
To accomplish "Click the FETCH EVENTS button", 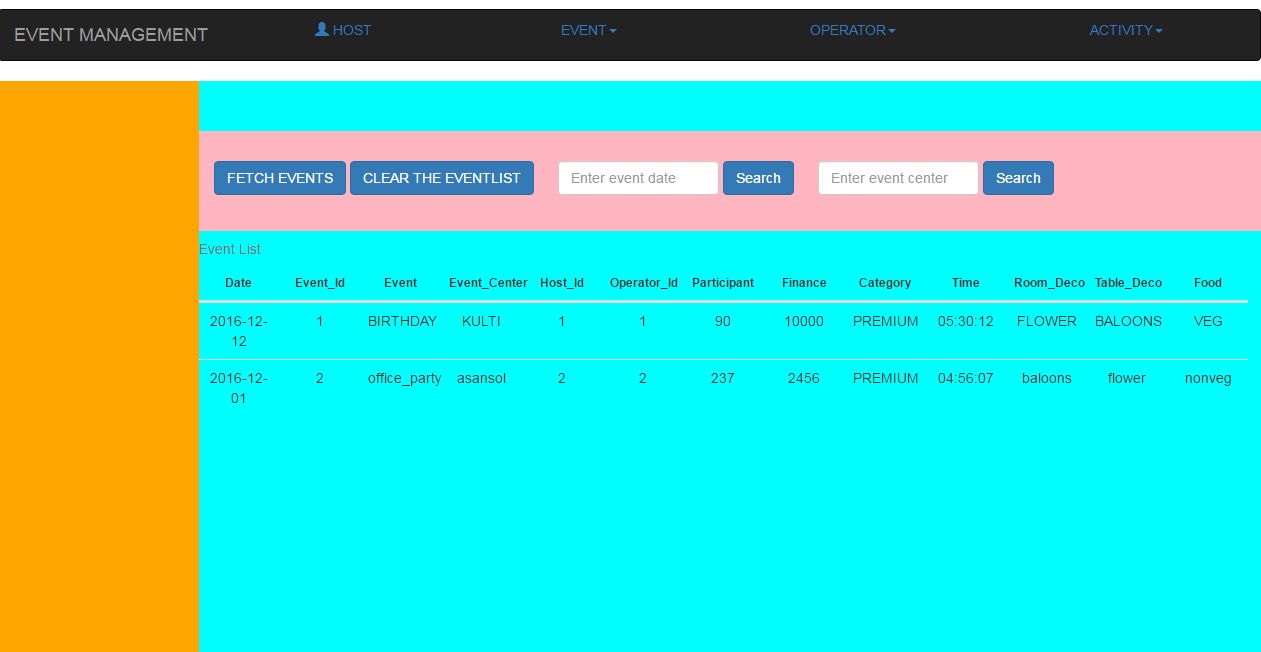I will coord(280,178).
